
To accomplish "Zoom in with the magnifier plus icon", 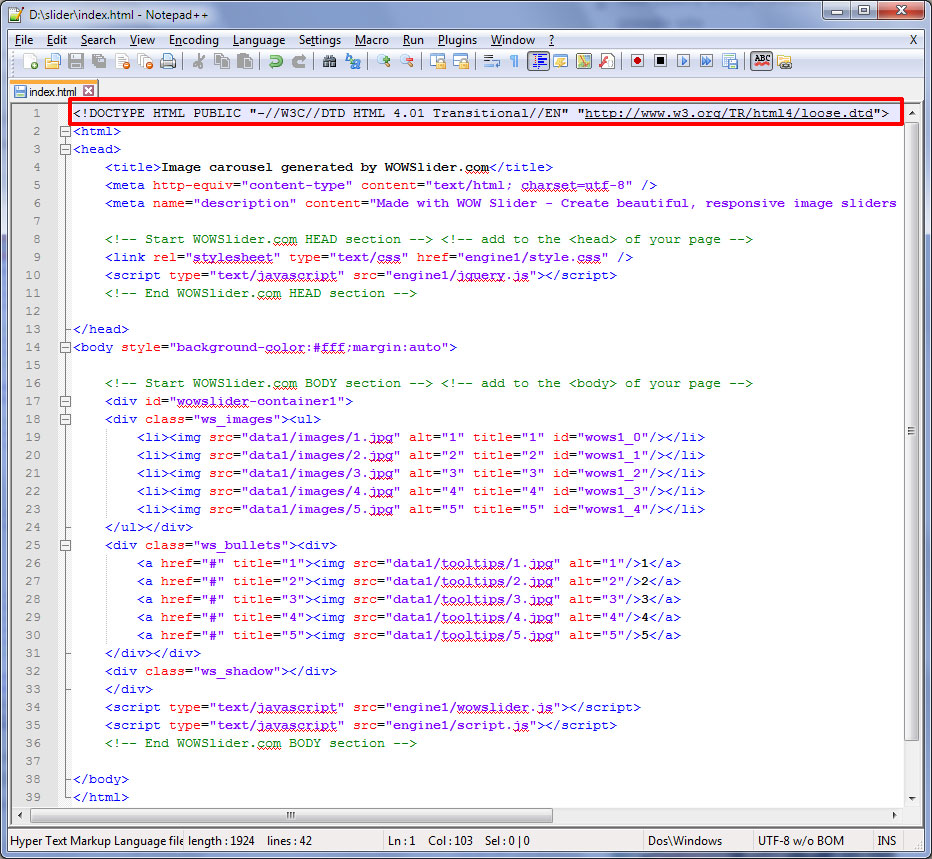I will click(383, 61).
